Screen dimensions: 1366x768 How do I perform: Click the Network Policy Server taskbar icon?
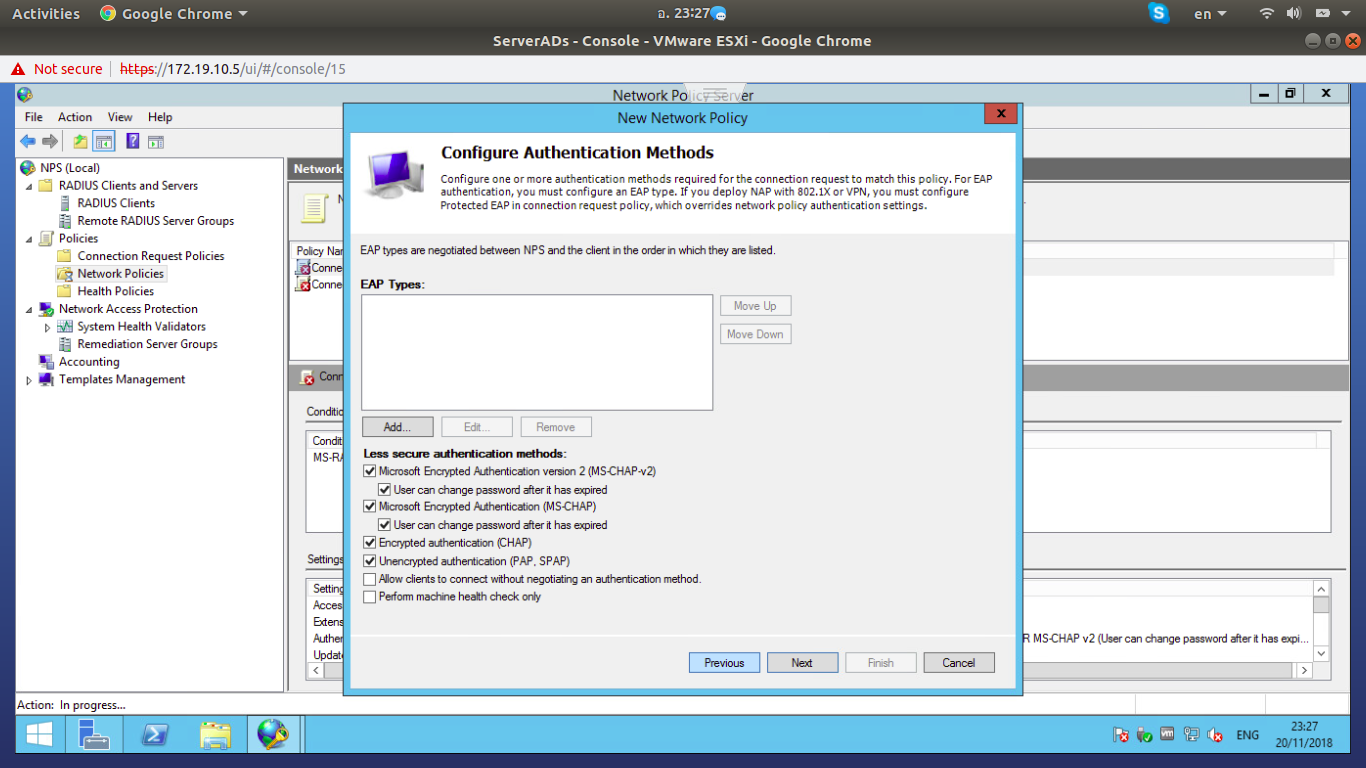click(x=273, y=735)
